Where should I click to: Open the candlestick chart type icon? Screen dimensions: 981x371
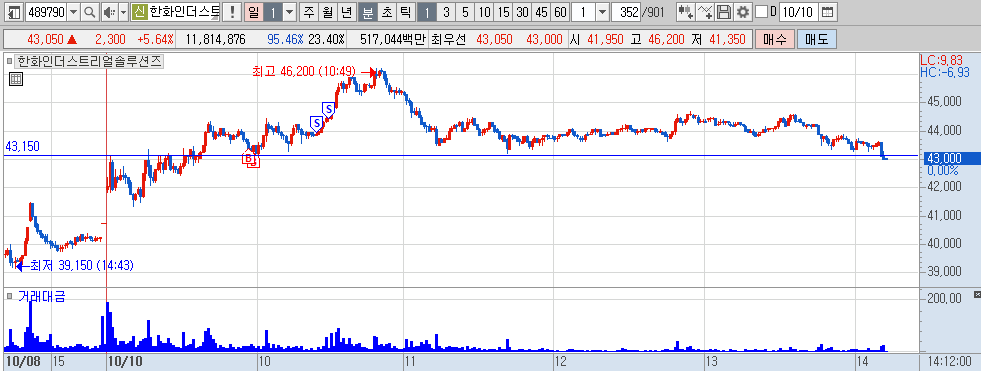pos(686,11)
